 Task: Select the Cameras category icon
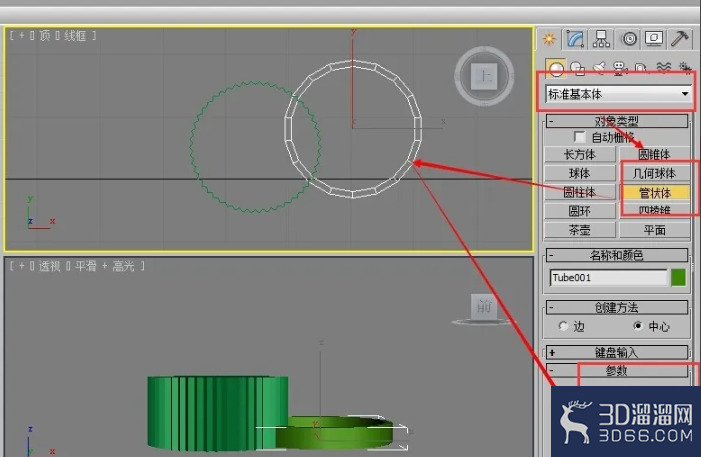click(x=620, y=68)
